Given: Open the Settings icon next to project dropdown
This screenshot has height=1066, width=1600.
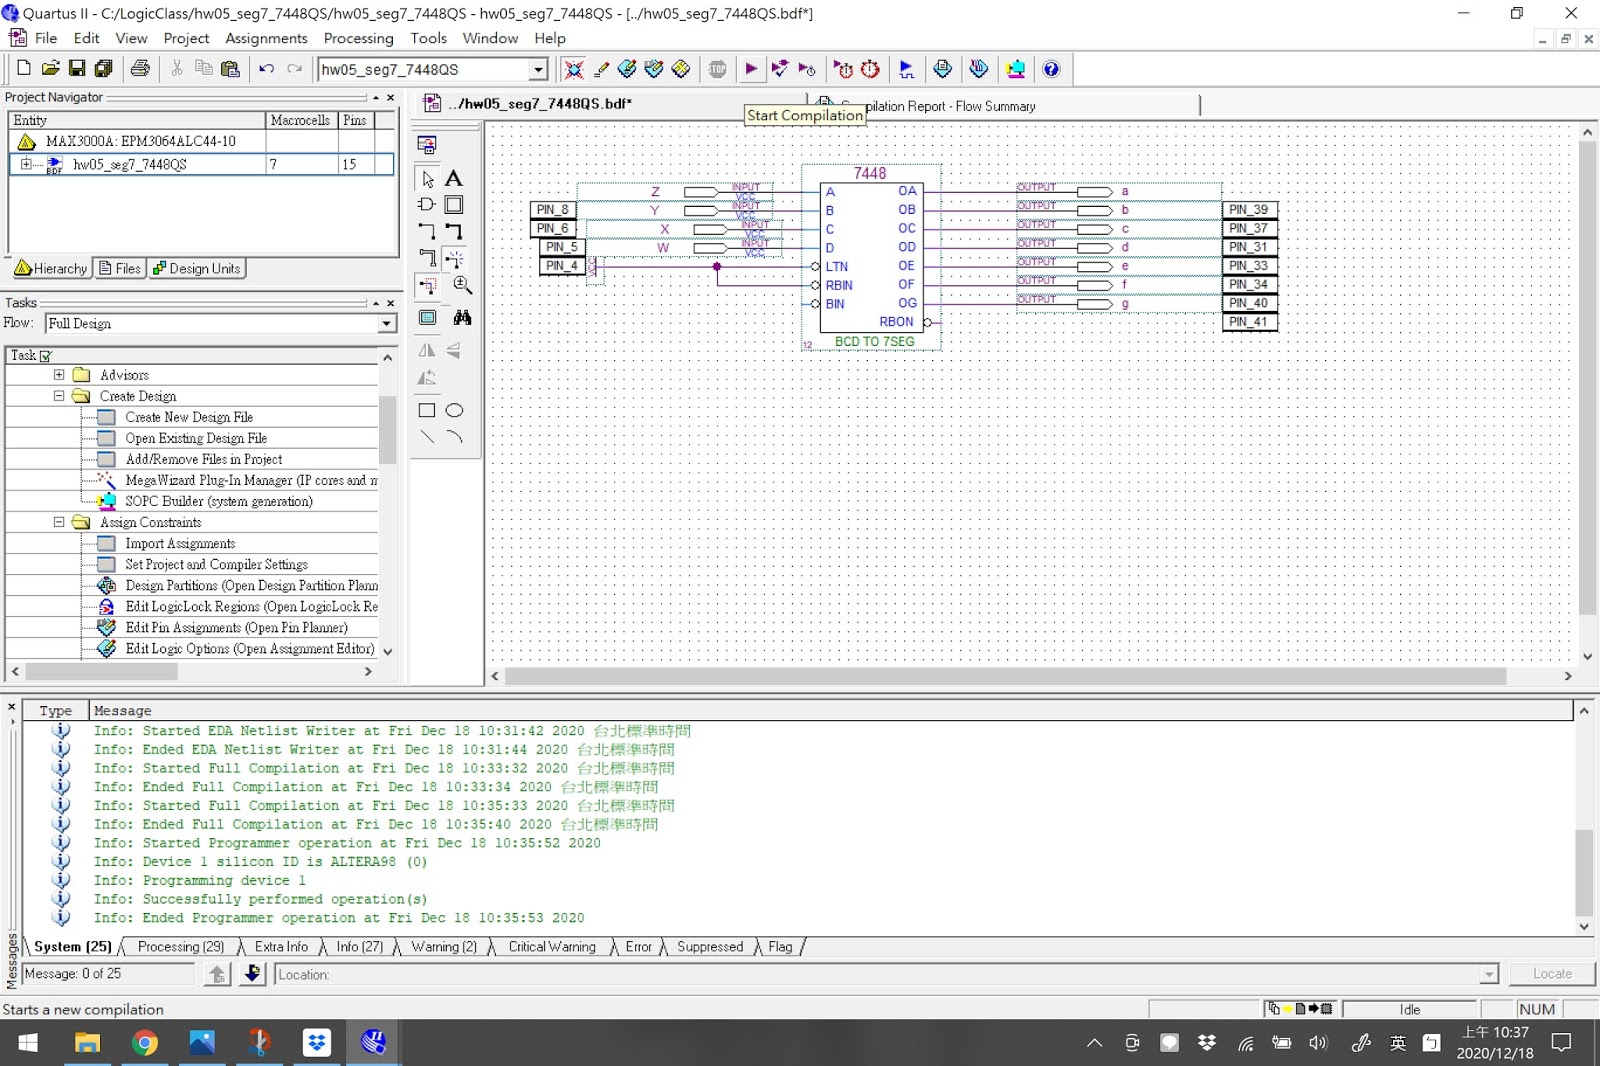Looking at the screenshot, I should point(573,68).
